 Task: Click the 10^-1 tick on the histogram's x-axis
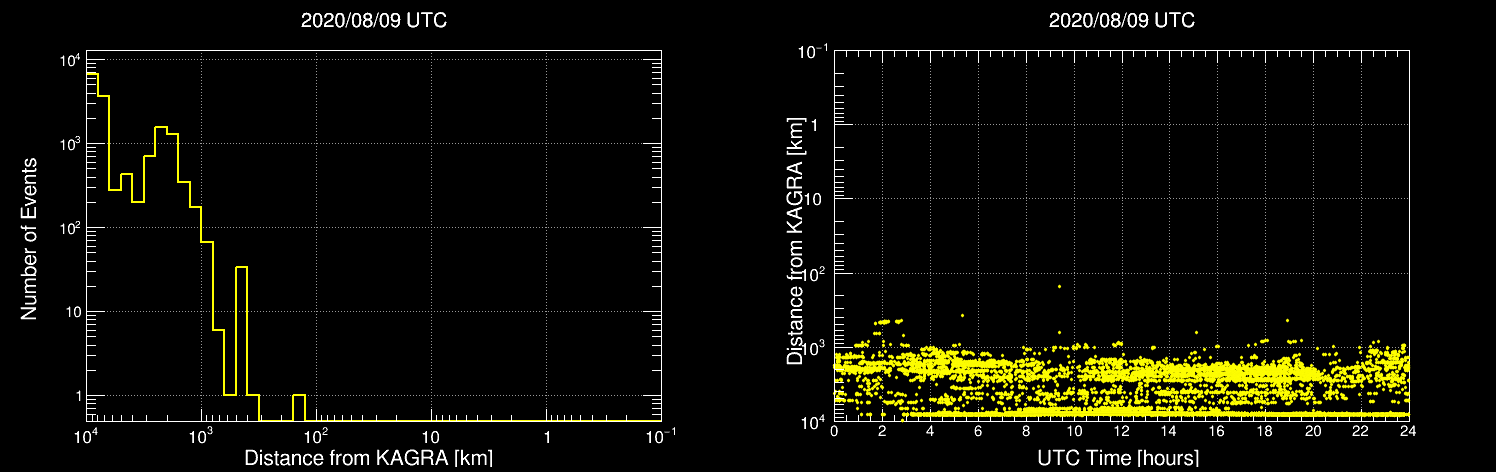tap(659, 434)
